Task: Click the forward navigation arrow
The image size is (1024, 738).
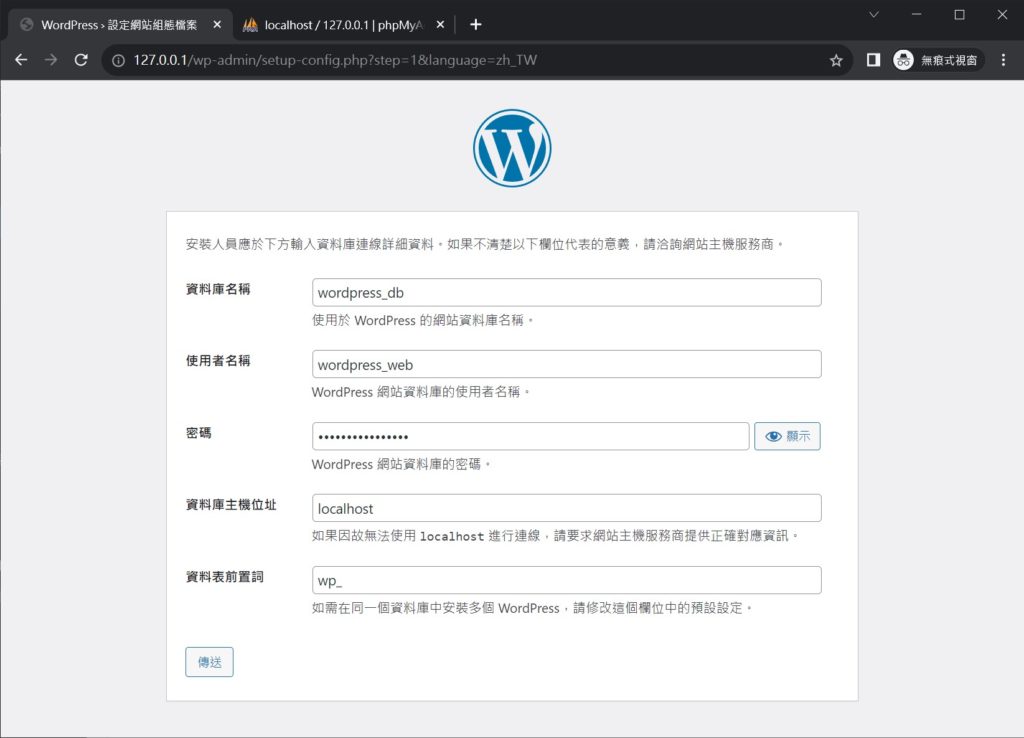Action: pos(51,60)
